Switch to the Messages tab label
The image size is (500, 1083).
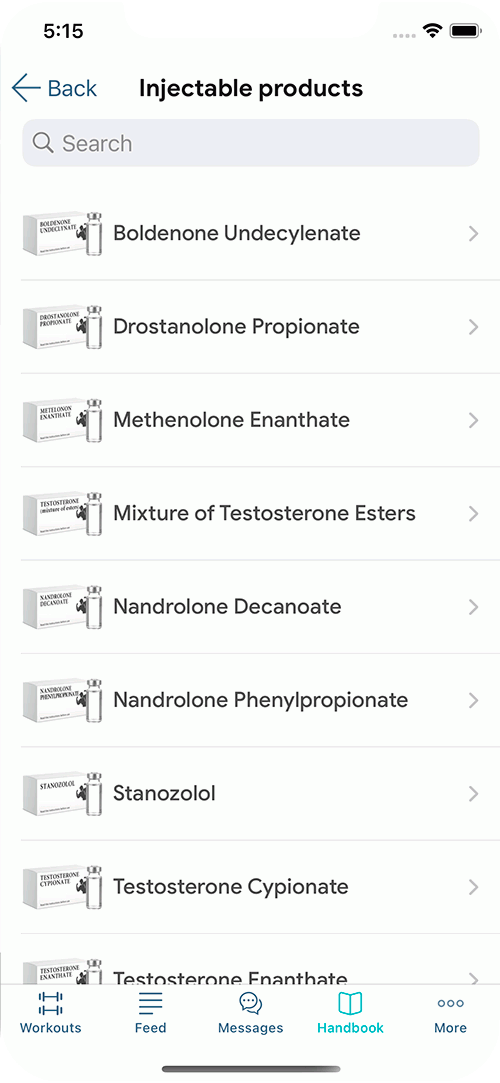click(x=251, y=1028)
